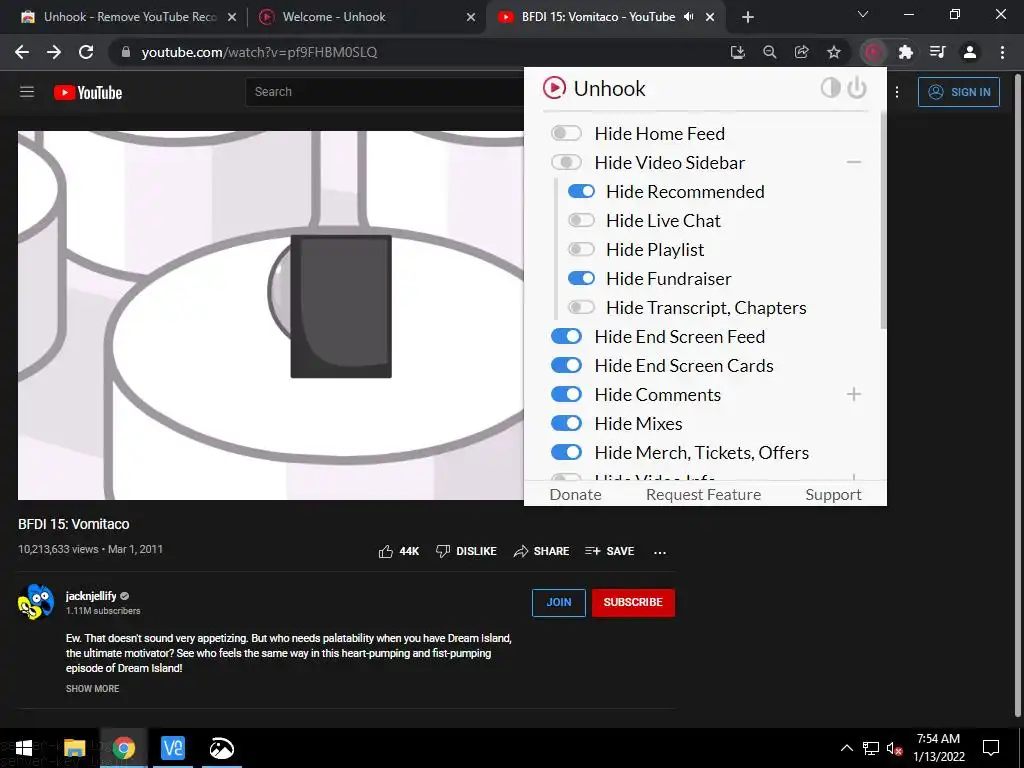The image size is (1024, 768).
Task: Click the YouTube logo
Action: point(88,92)
